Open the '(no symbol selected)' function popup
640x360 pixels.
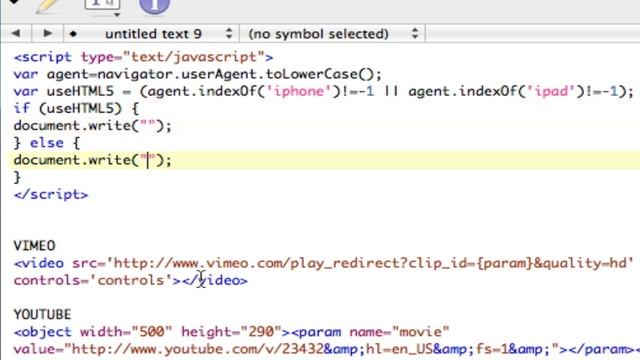[x=333, y=33]
